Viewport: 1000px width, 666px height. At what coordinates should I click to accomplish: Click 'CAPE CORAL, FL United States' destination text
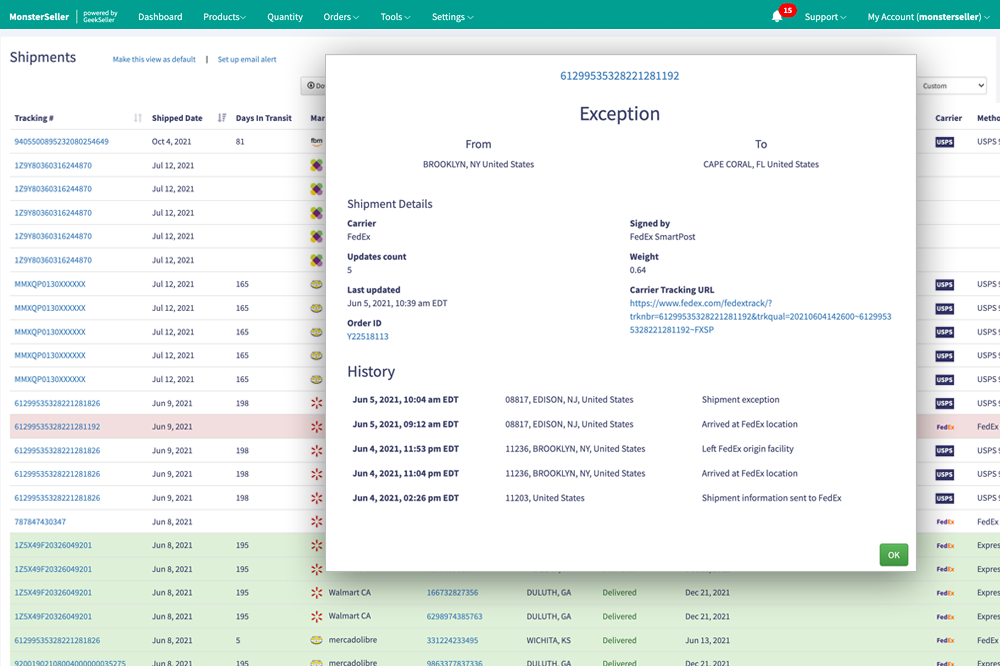click(x=761, y=164)
